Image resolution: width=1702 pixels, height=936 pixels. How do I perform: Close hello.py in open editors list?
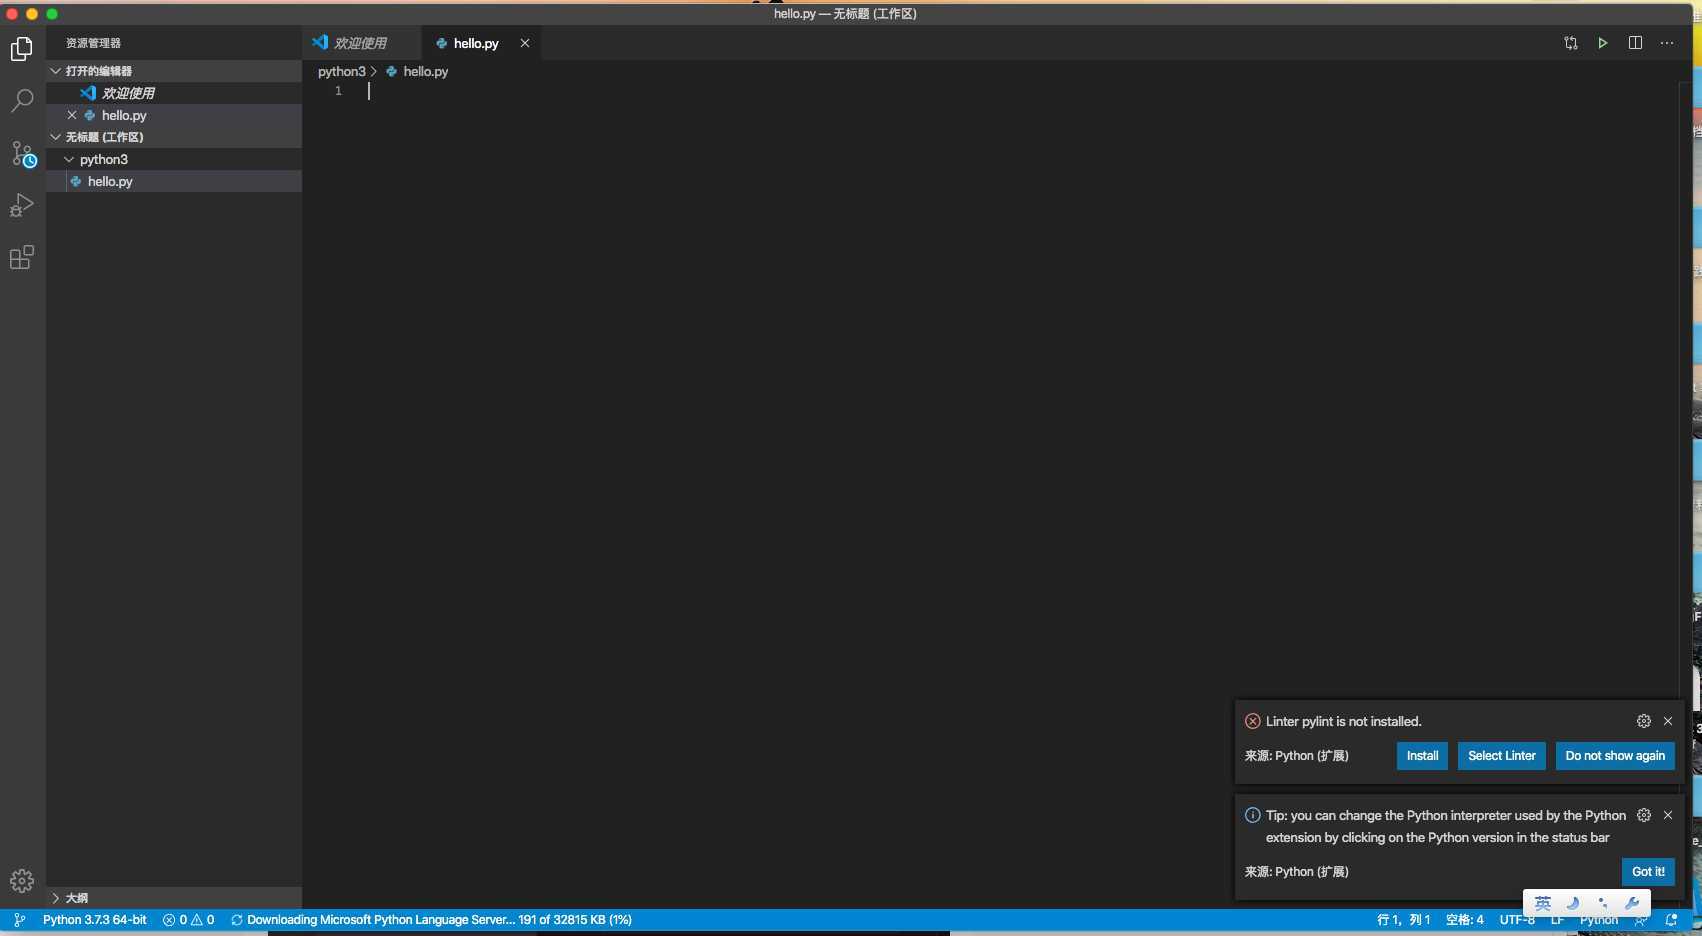(72, 115)
